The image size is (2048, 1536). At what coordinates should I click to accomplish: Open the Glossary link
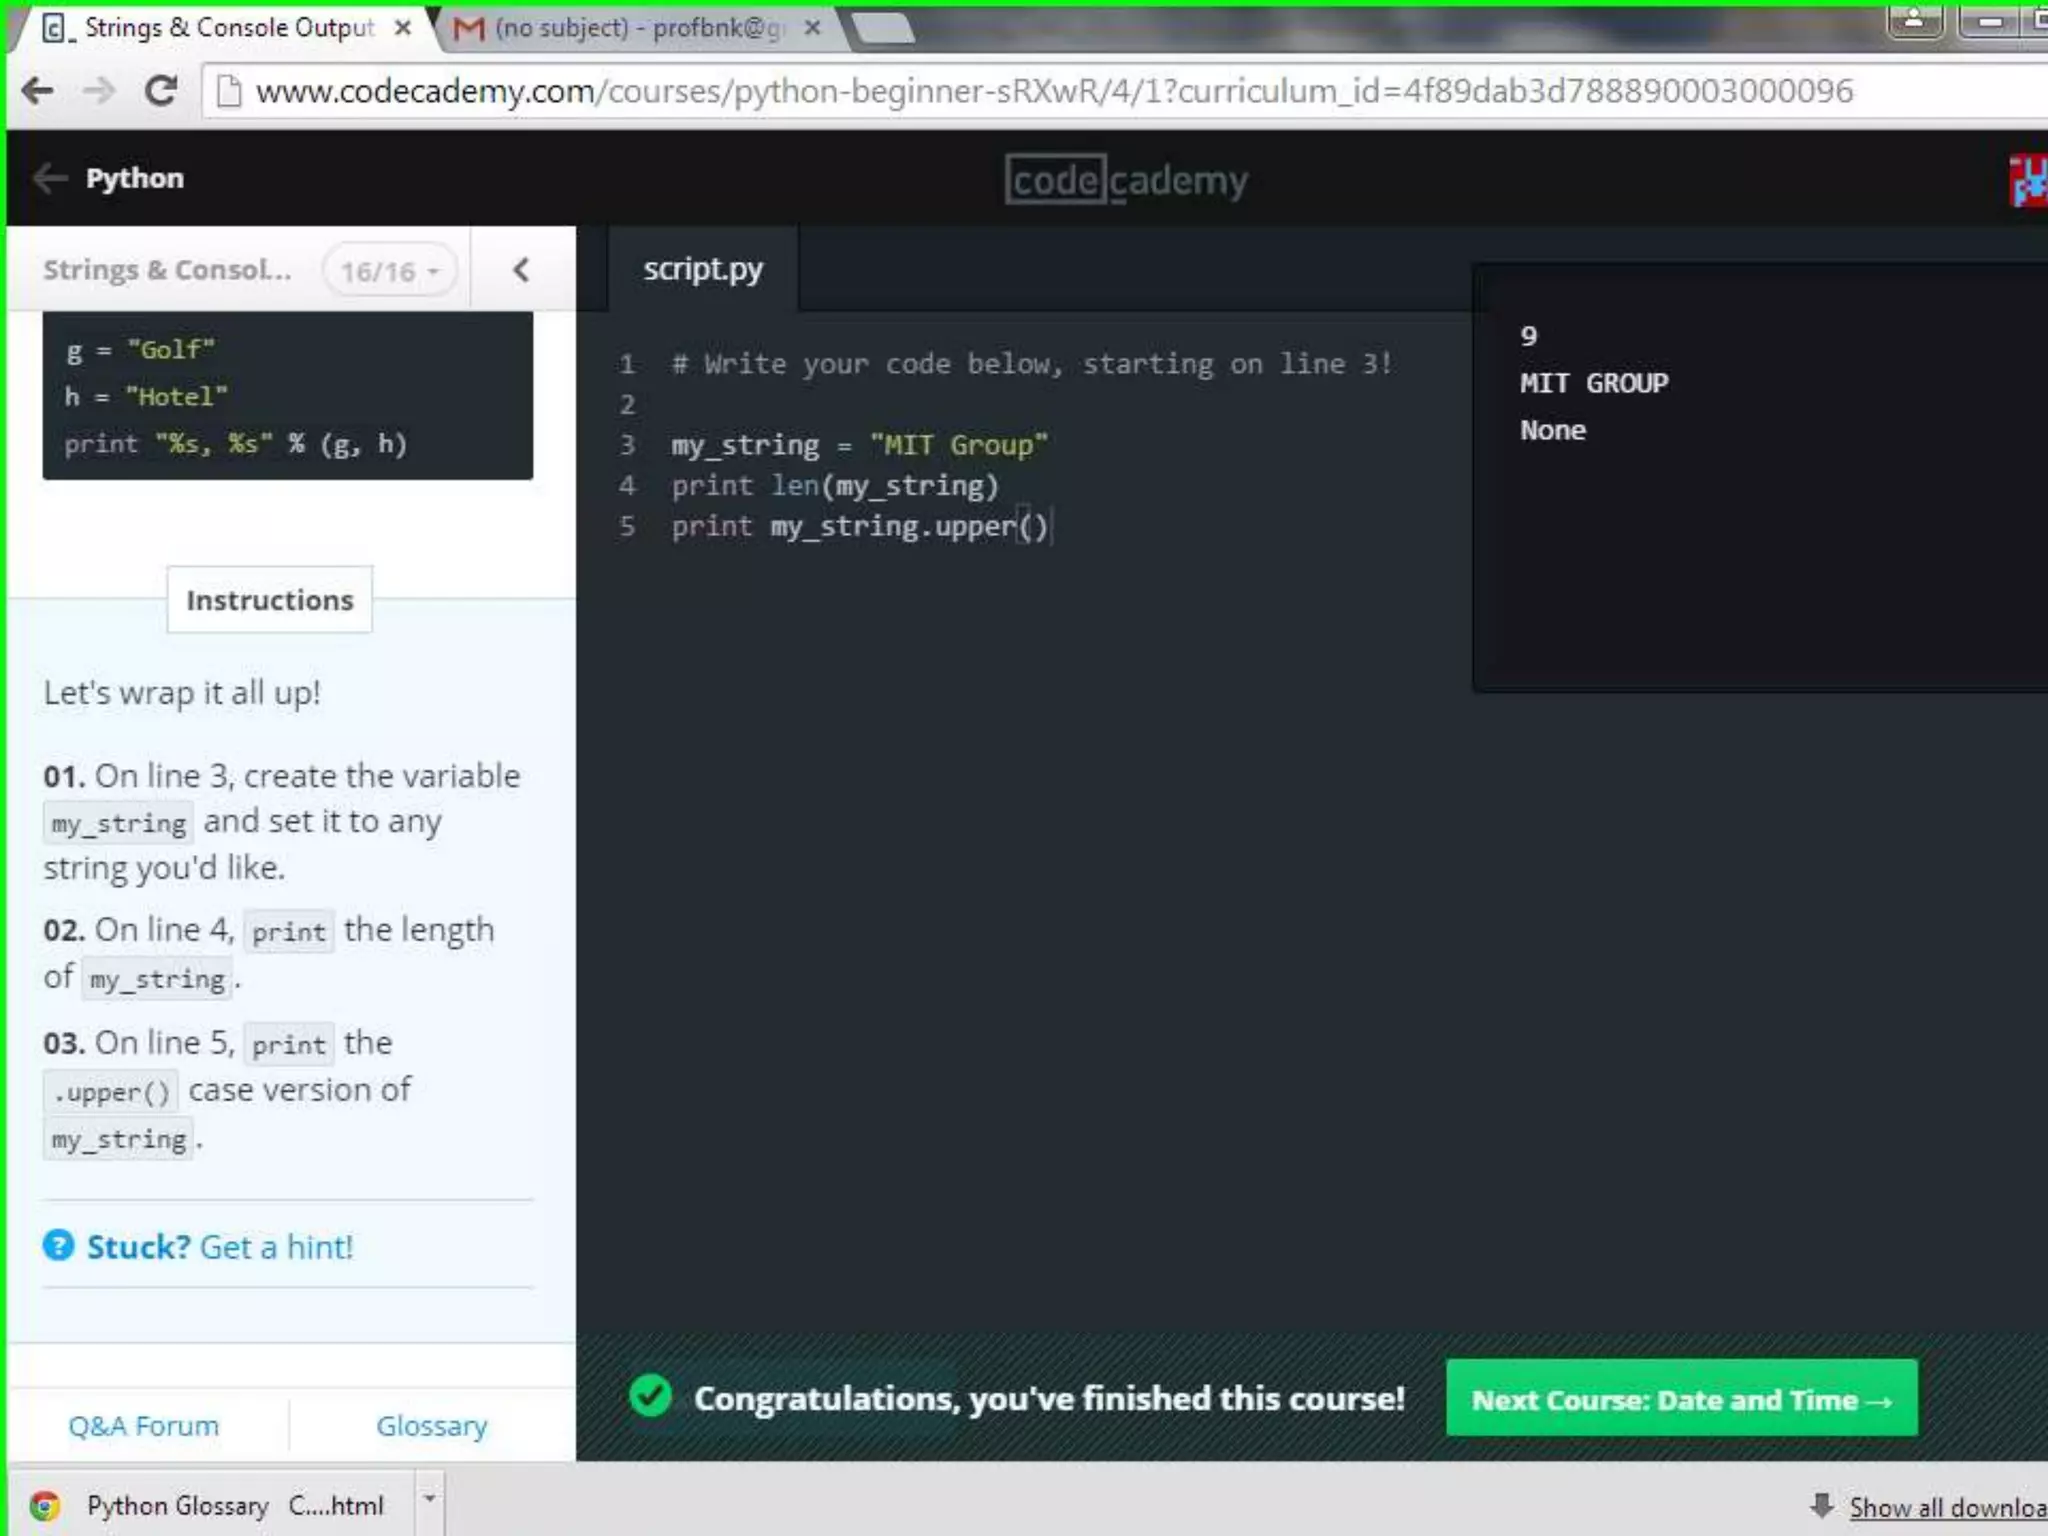[x=431, y=1425]
